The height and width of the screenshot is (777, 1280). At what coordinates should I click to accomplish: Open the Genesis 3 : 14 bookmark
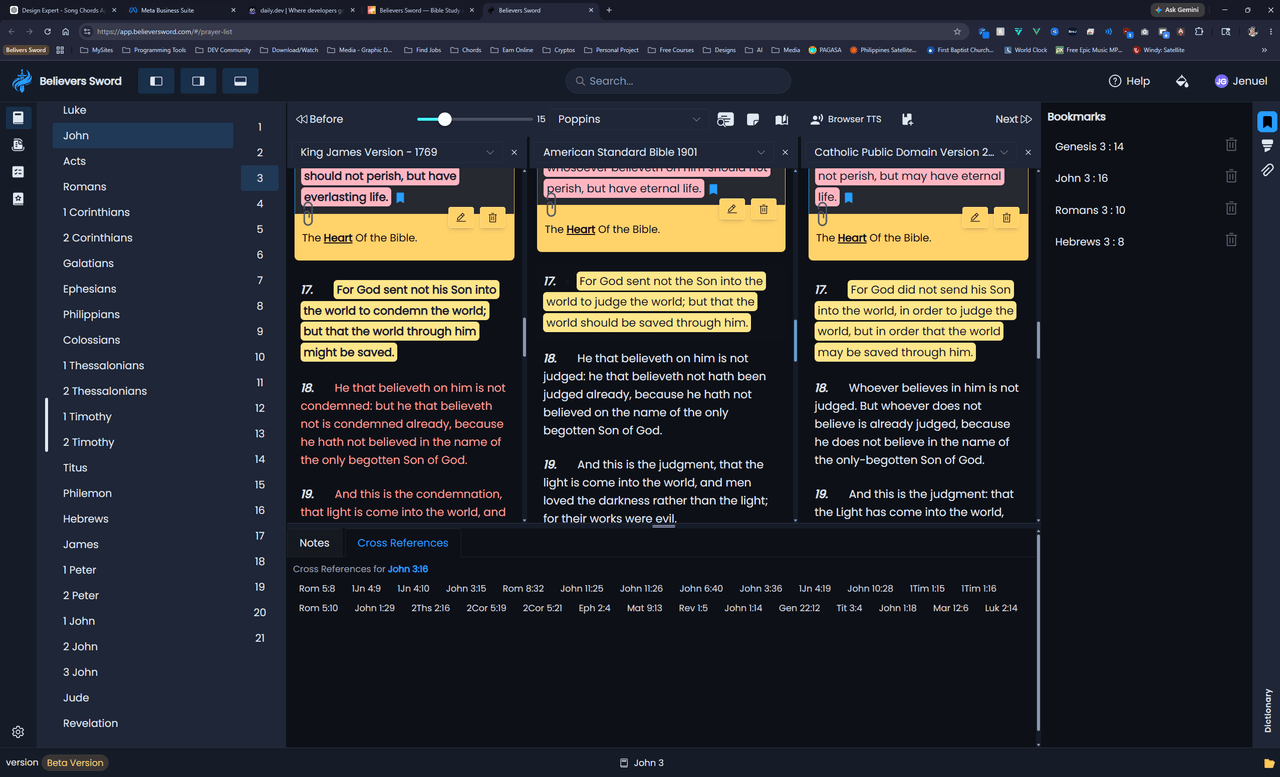1089,146
